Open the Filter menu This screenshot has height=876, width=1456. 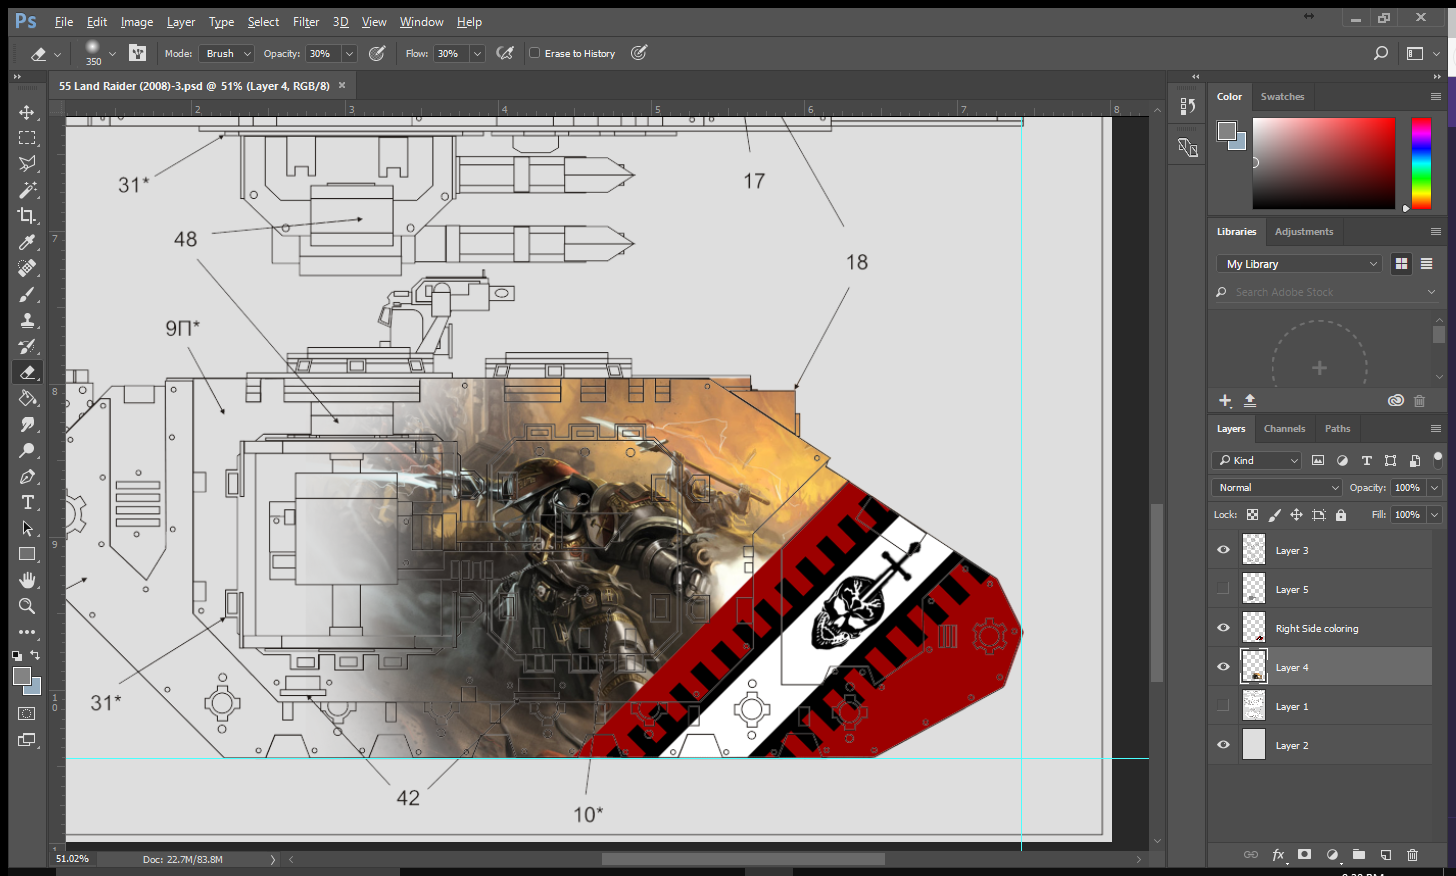point(306,22)
